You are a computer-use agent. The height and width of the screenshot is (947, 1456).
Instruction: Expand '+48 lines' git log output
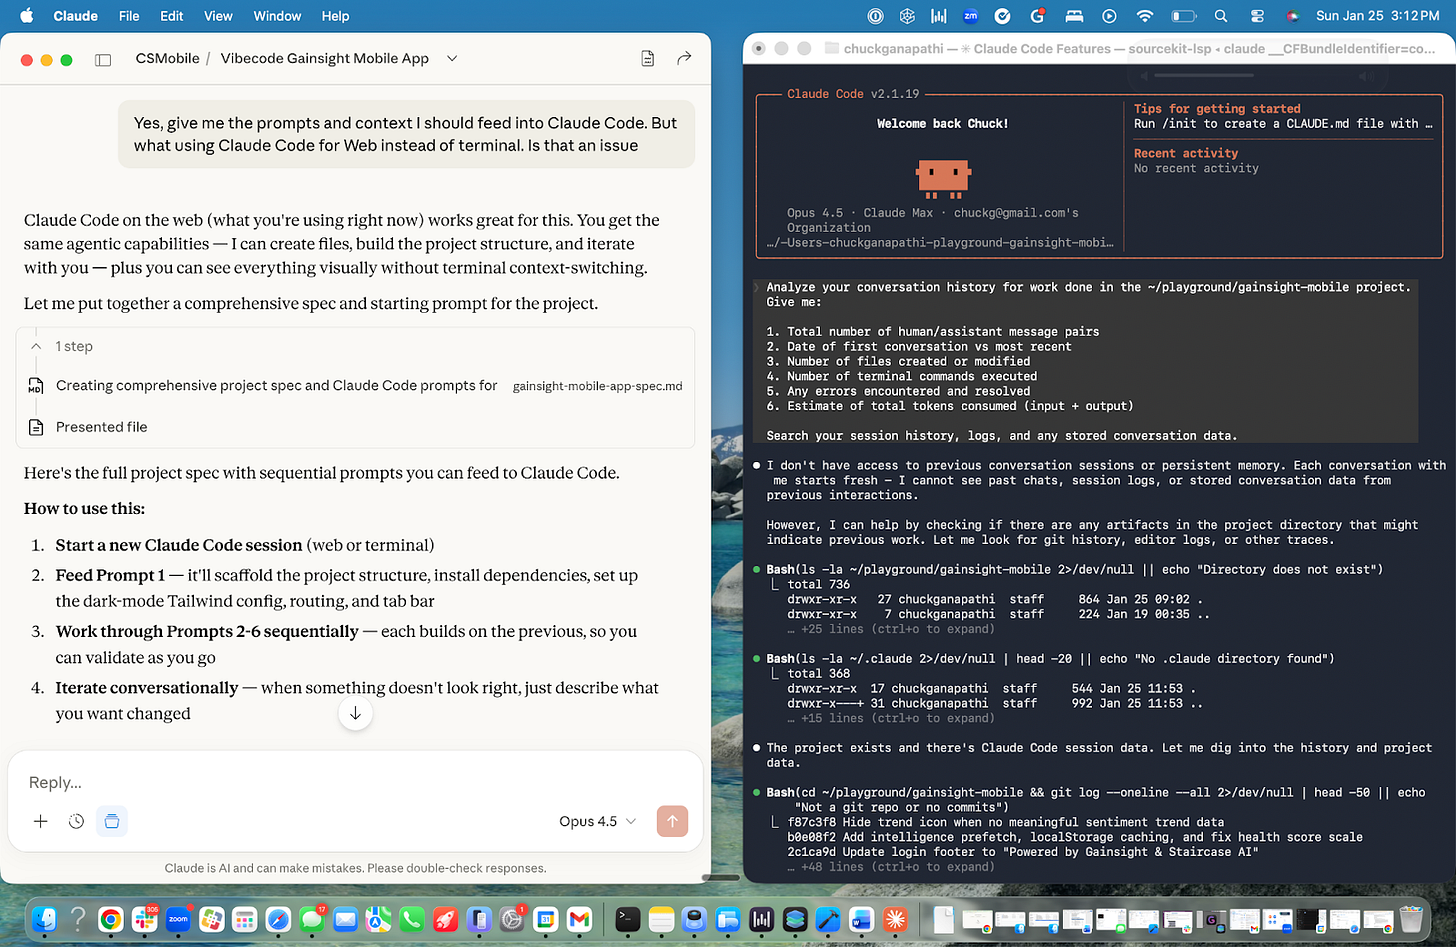point(890,867)
